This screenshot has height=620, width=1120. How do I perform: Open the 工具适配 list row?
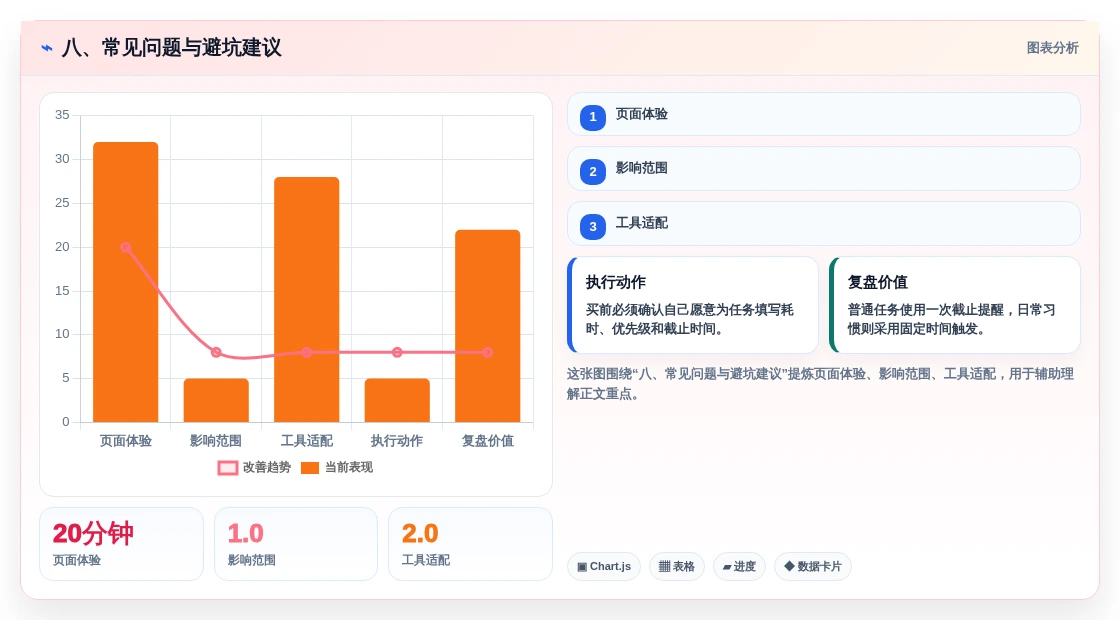tap(824, 224)
